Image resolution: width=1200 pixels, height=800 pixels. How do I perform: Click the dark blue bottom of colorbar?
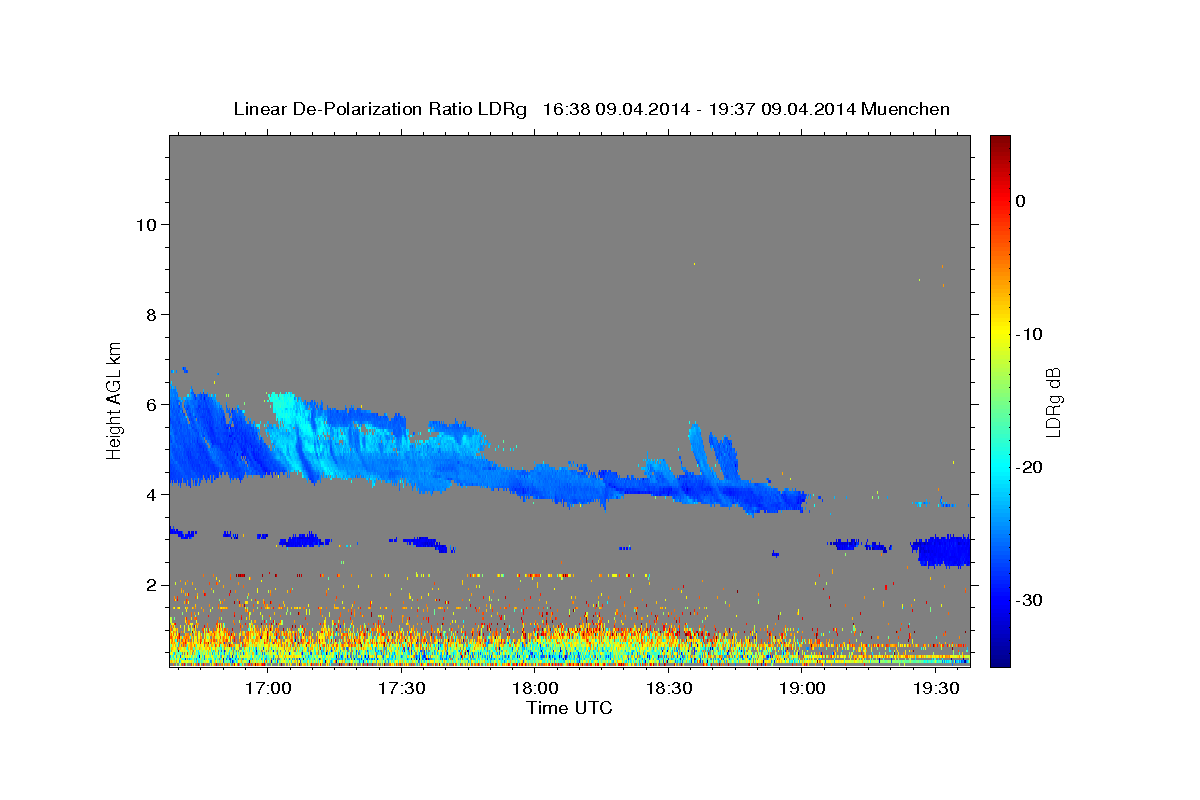click(1000, 658)
